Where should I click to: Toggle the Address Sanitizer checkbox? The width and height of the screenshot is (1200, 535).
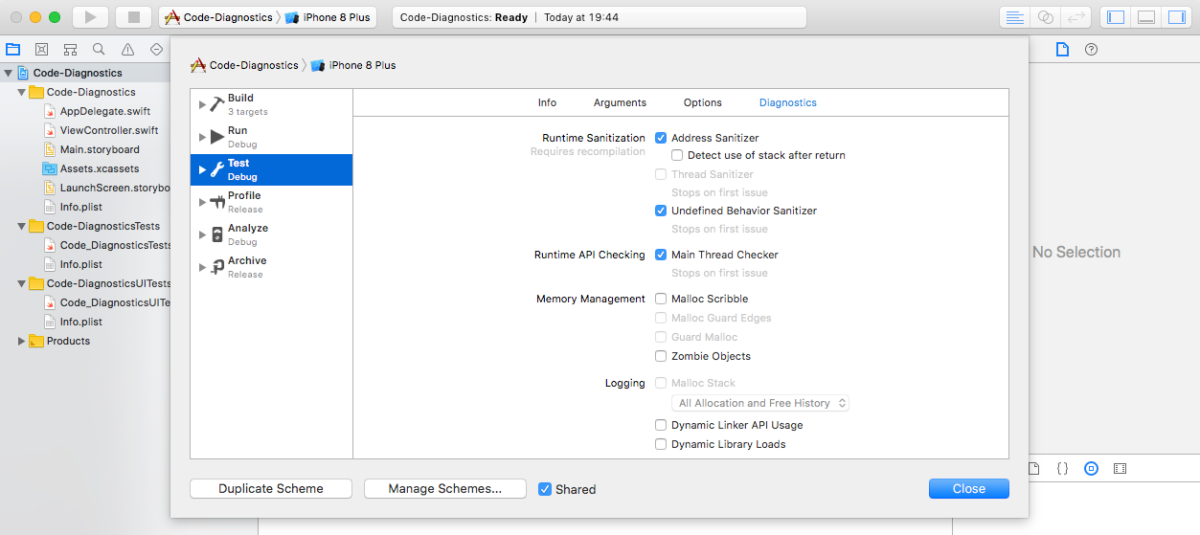661,138
